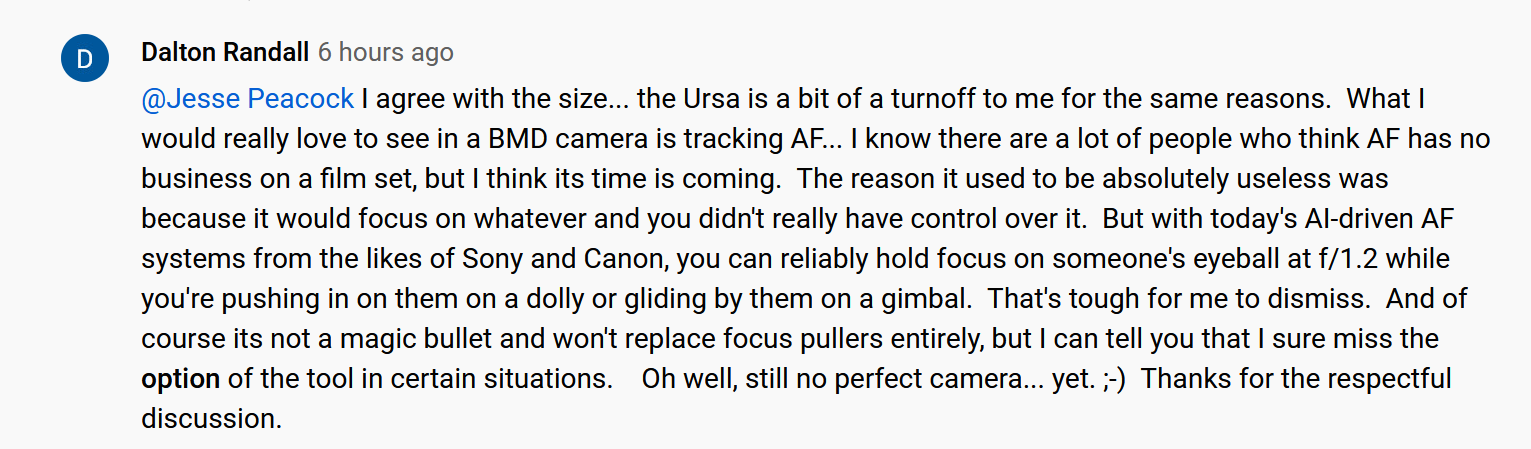Click the words 'focus pullers' in the comment
This screenshot has width=1531, height=449.
point(764,339)
